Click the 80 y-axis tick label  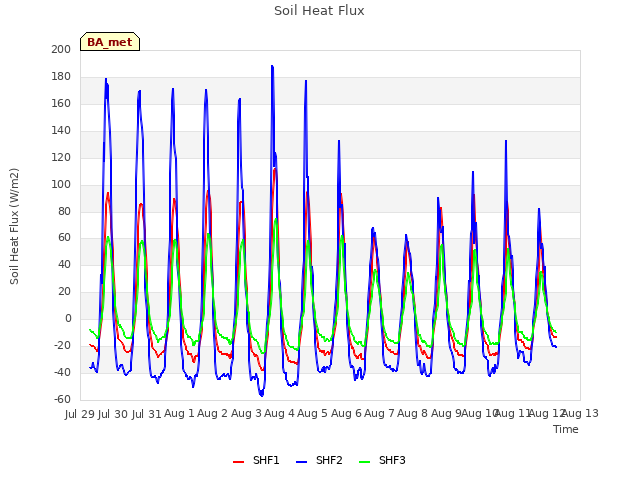point(64,211)
